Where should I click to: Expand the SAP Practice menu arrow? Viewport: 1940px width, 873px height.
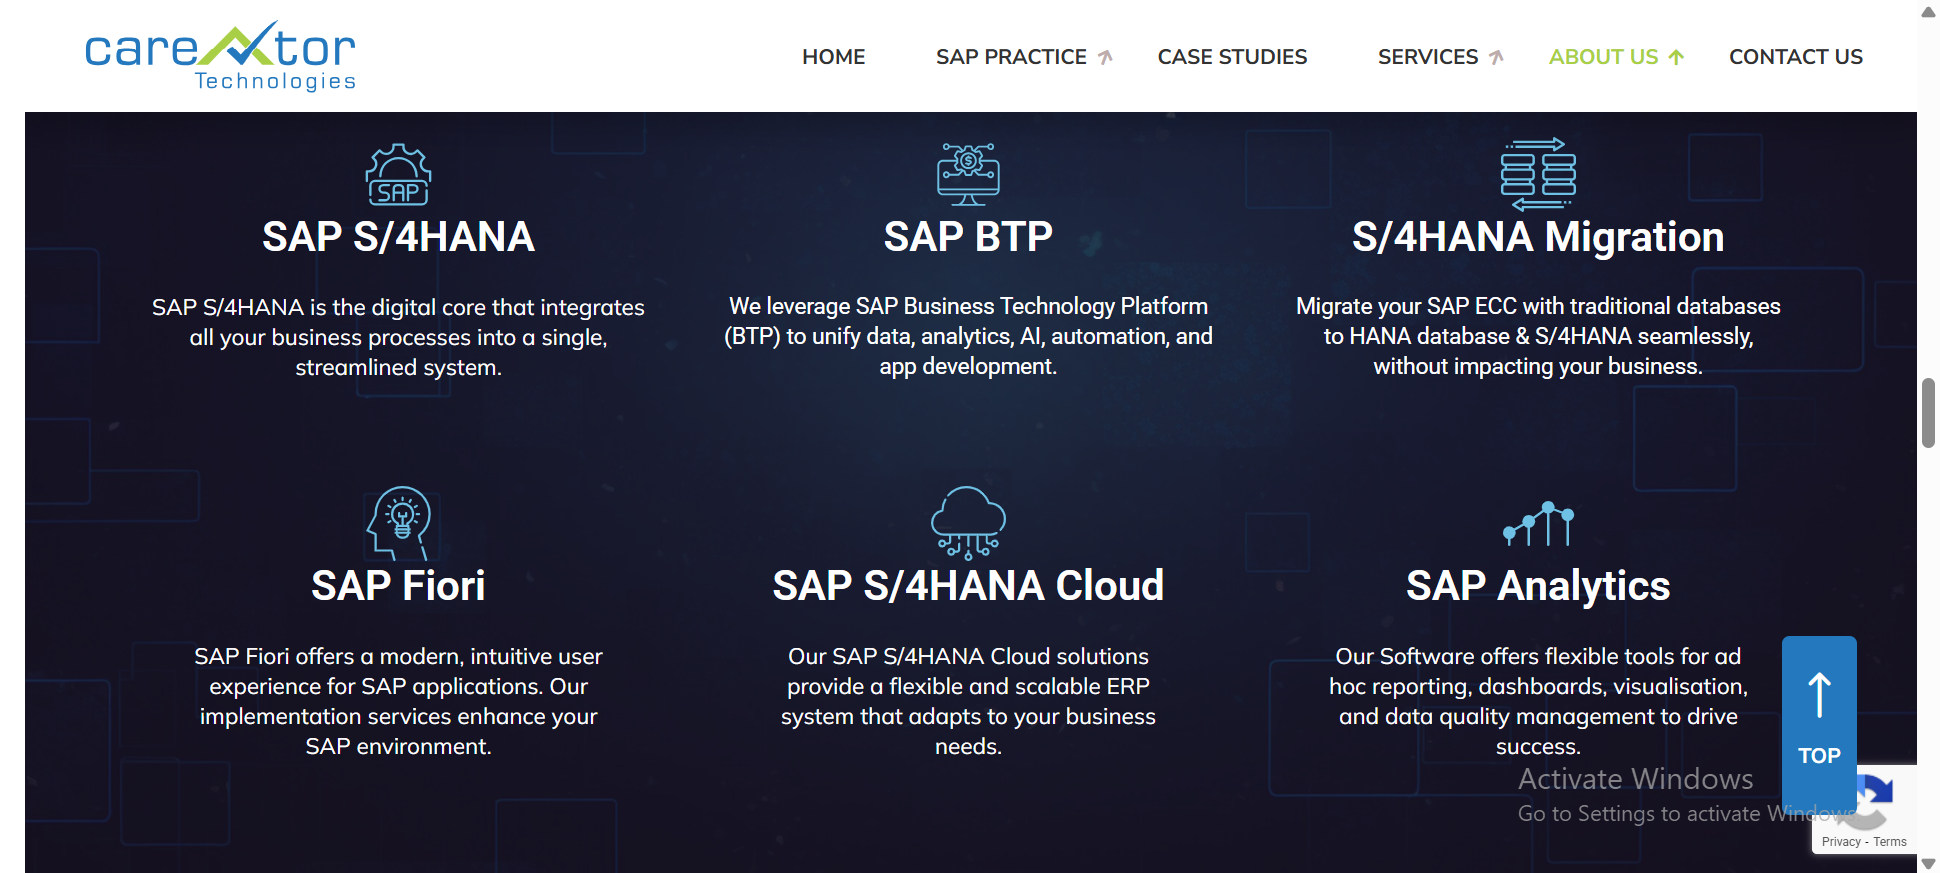point(1105,57)
